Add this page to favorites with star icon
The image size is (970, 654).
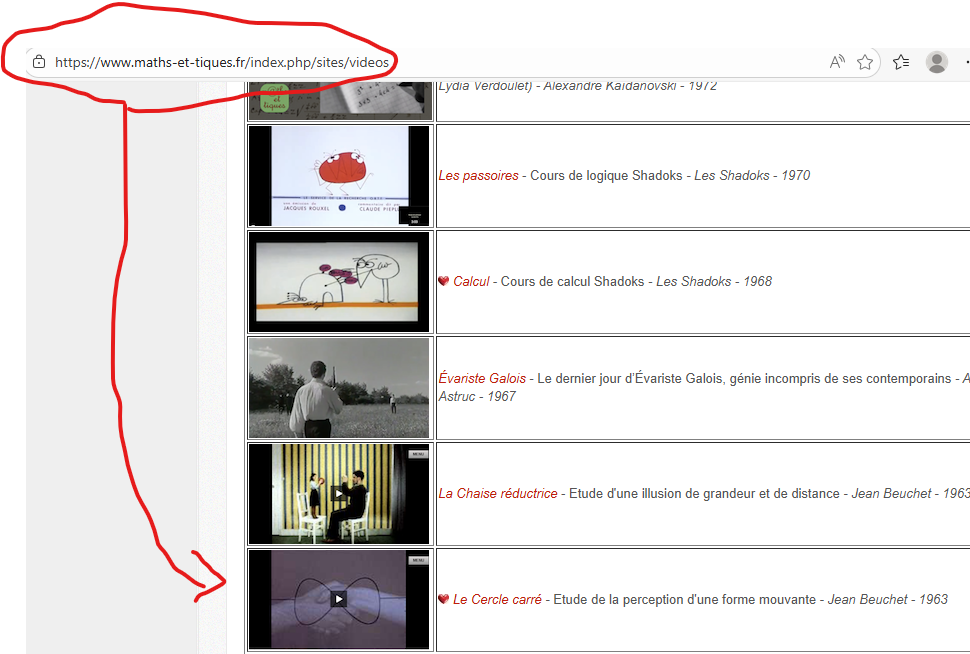(x=865, y=62)
